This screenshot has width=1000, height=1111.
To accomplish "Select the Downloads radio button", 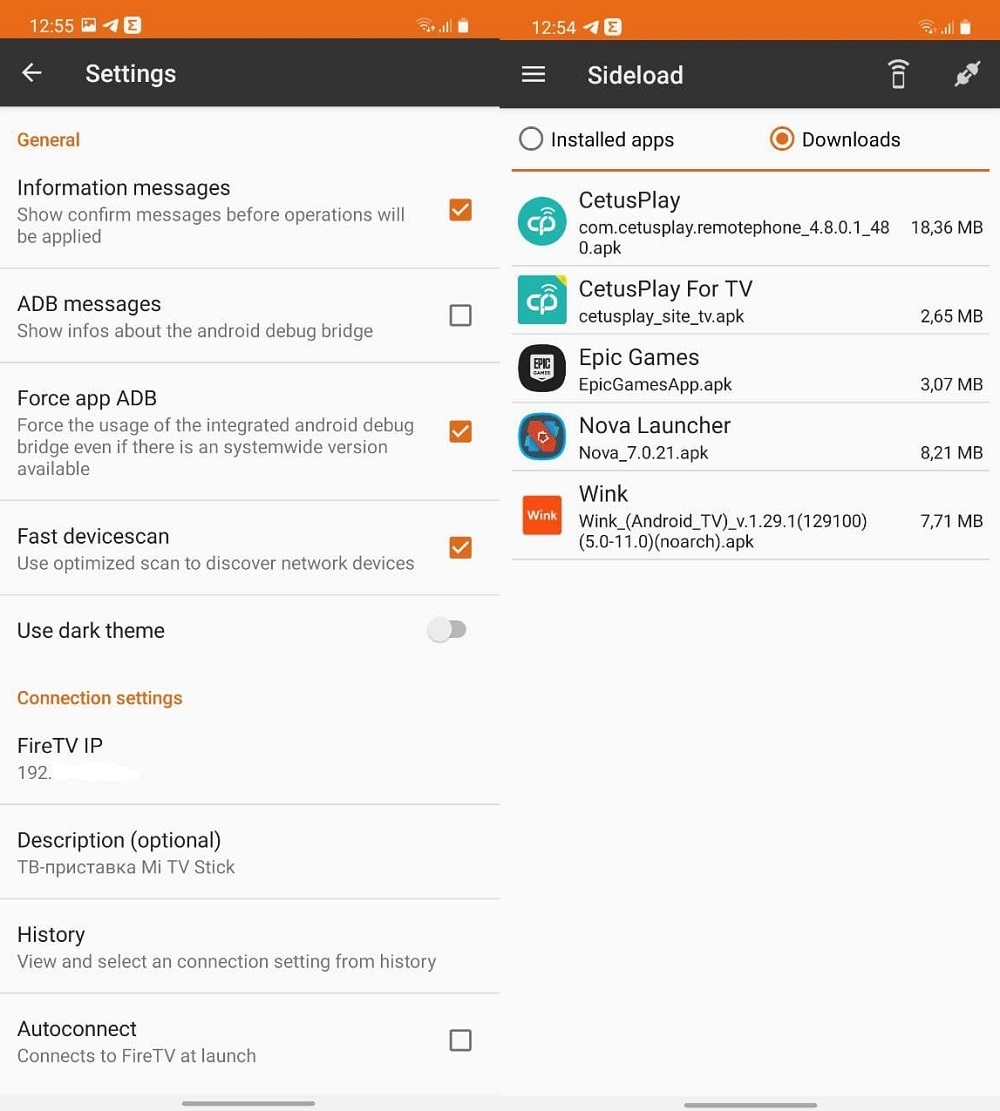I will pos(782,140).
